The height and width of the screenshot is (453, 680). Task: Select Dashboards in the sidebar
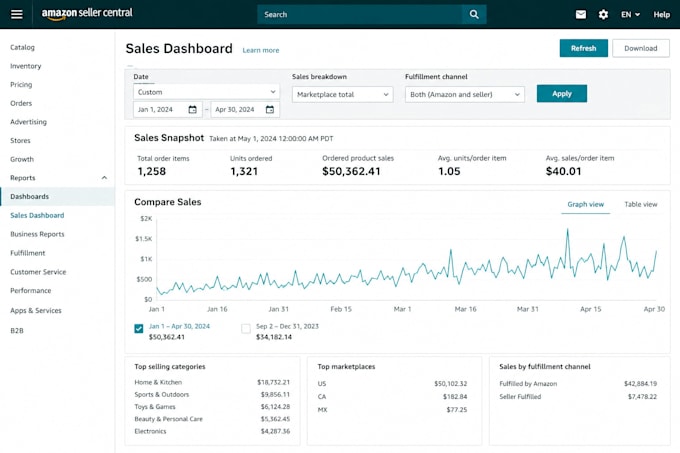click(57, 196)
